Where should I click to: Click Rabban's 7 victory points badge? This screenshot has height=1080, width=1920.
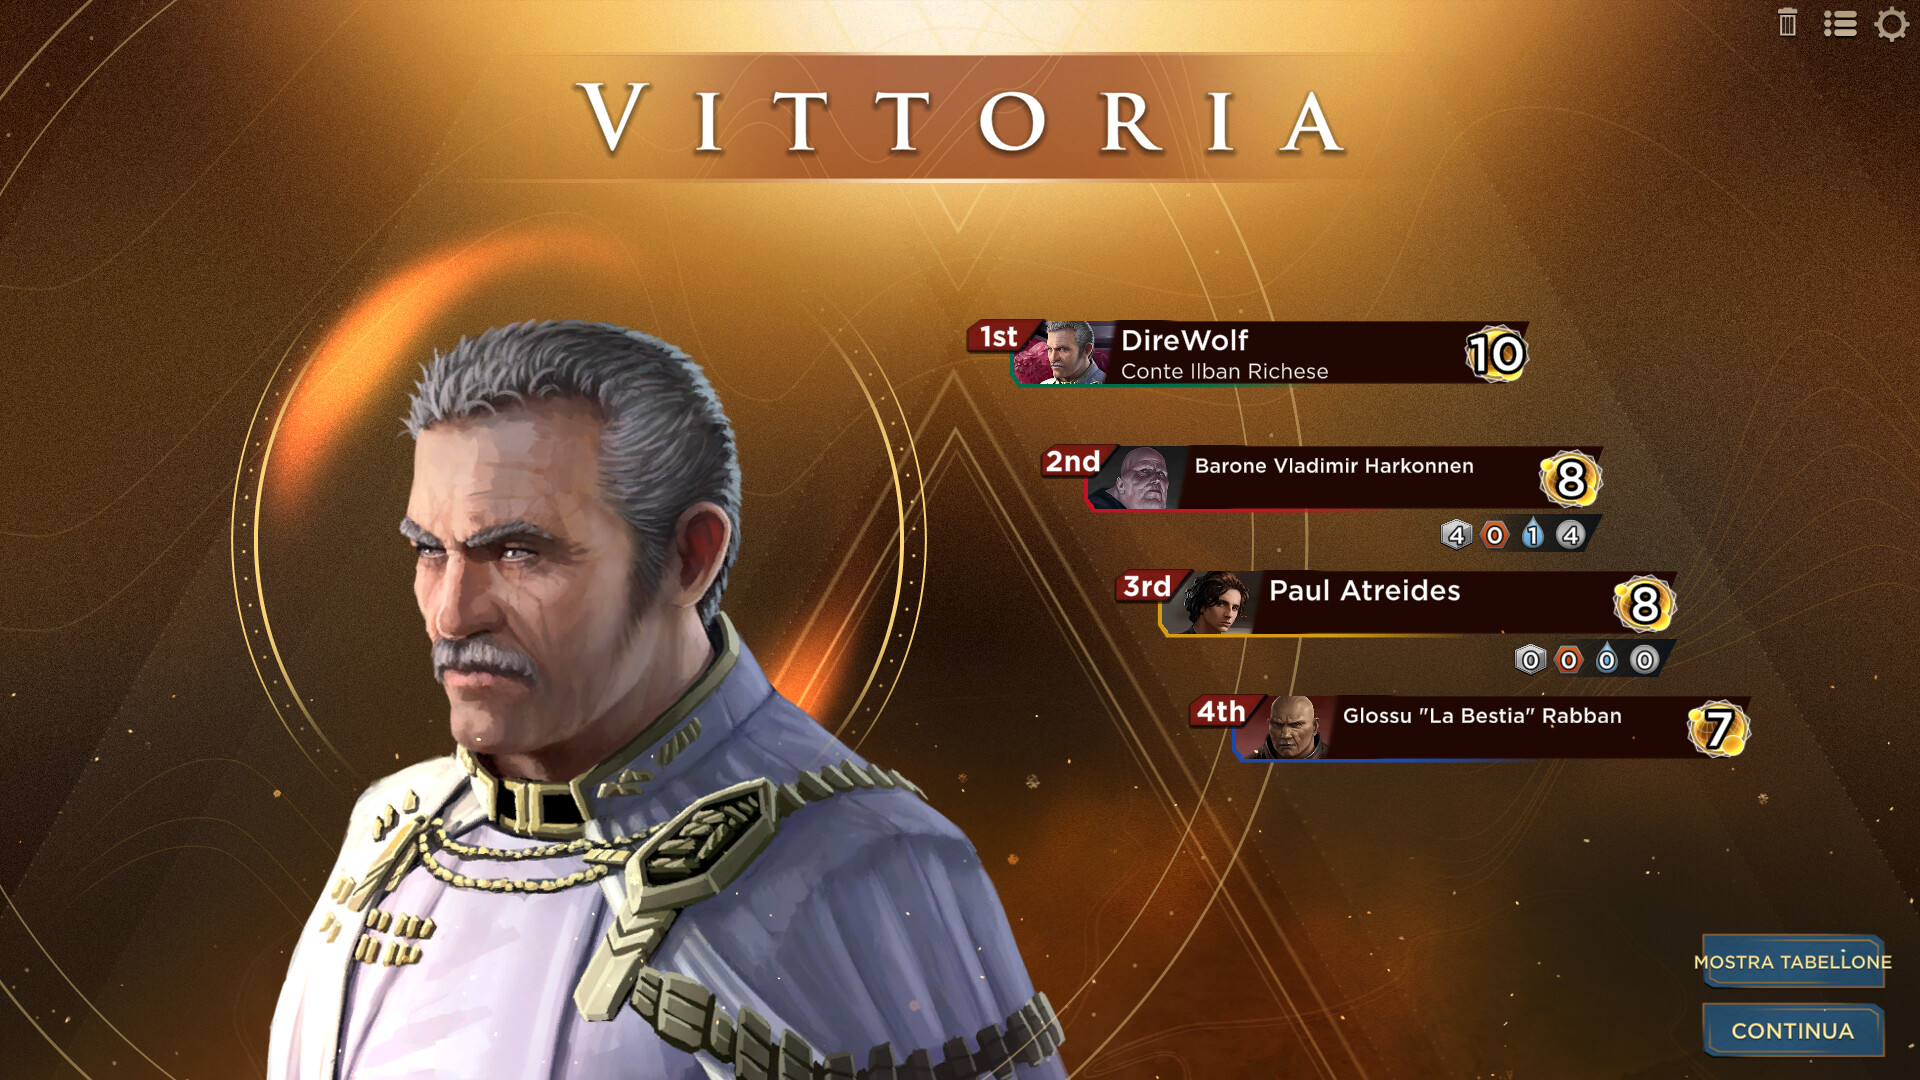(x=1718, y=729)
